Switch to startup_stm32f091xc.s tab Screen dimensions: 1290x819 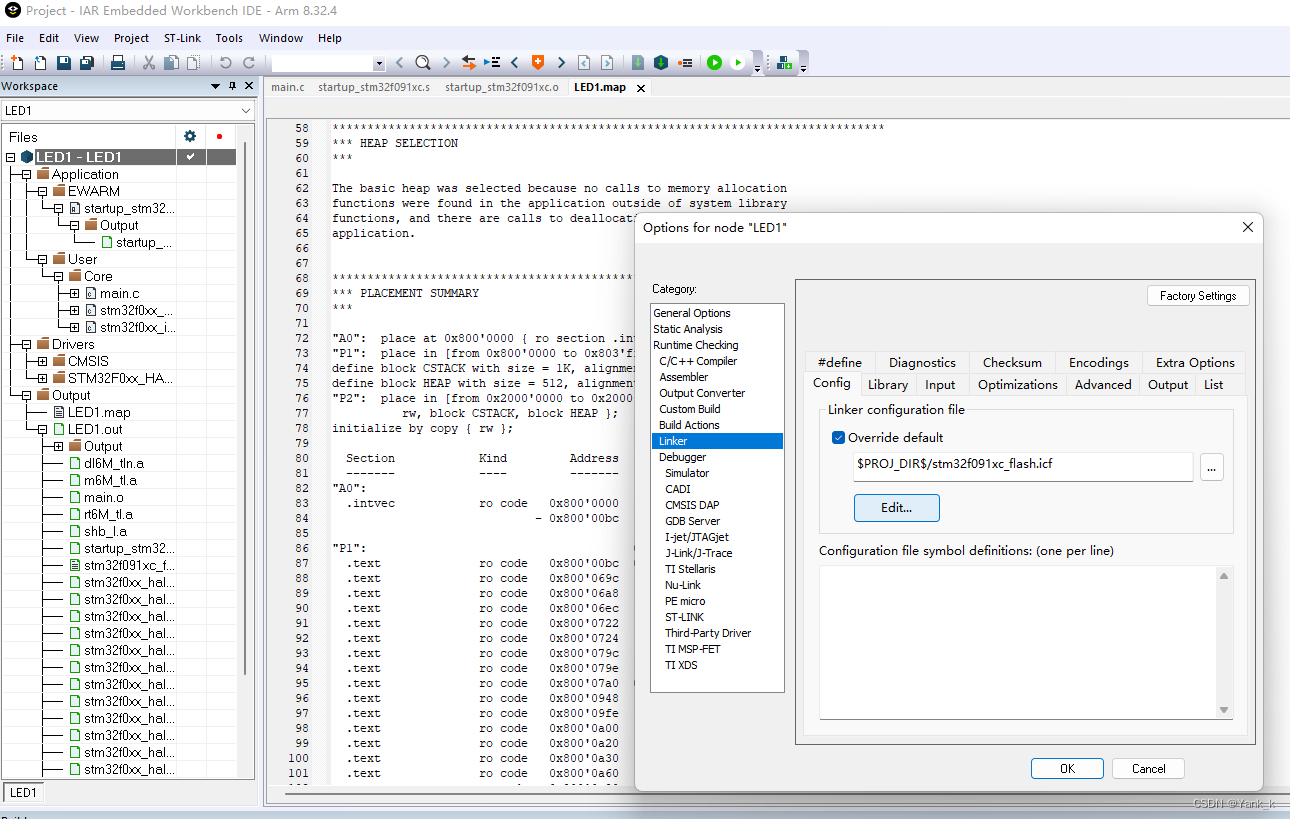(x=374, y=87)
